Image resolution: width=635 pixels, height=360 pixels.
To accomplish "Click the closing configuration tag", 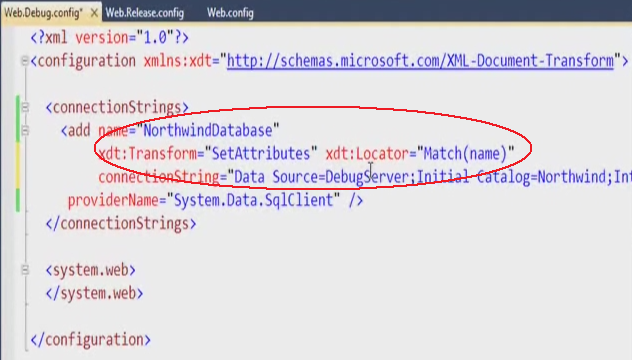I will 91,340.
